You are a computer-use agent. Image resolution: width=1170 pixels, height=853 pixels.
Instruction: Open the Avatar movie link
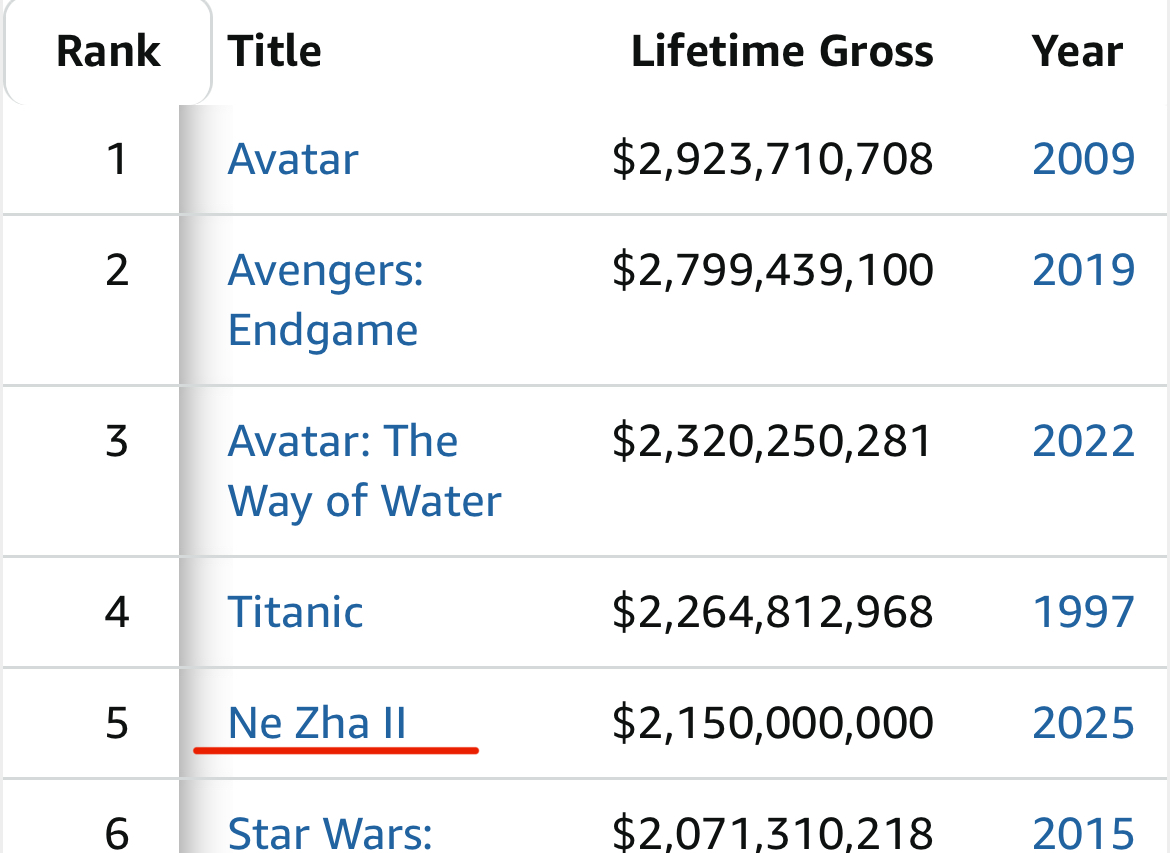point(293,160)
